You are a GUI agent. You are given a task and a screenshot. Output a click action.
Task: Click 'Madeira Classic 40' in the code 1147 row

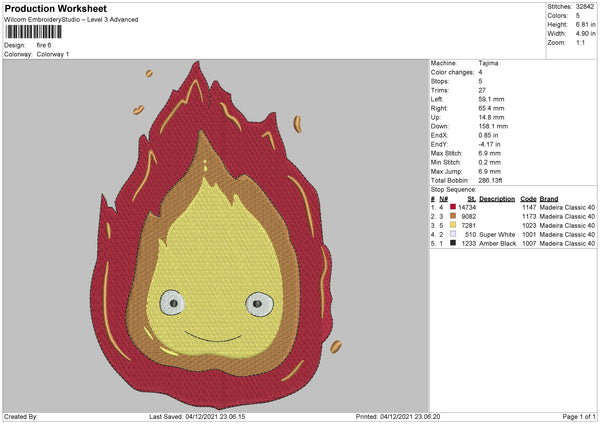(567, 207)
